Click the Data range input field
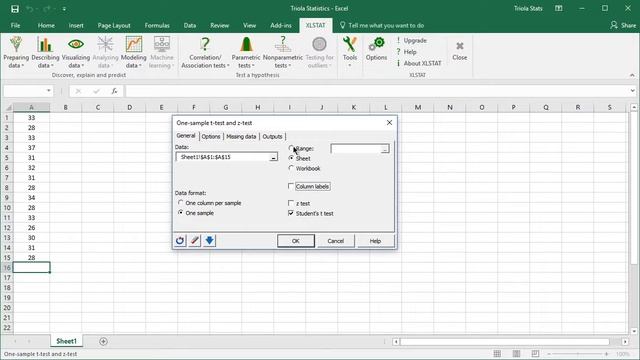Viewport: 640px width, 360px height. point(223,157)
